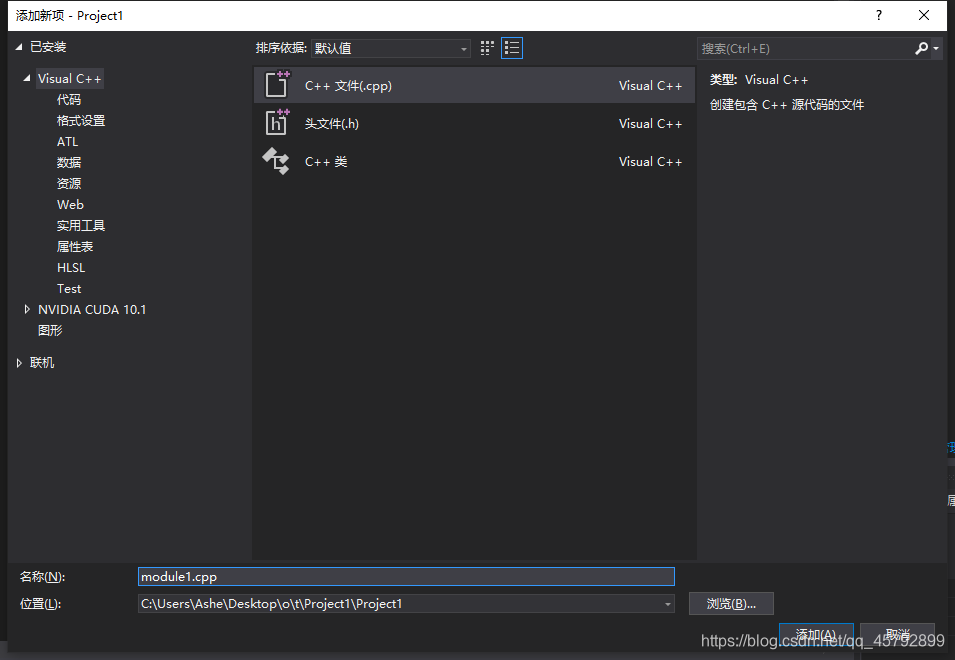Click the 浏览(B)... button

point(731,603)
